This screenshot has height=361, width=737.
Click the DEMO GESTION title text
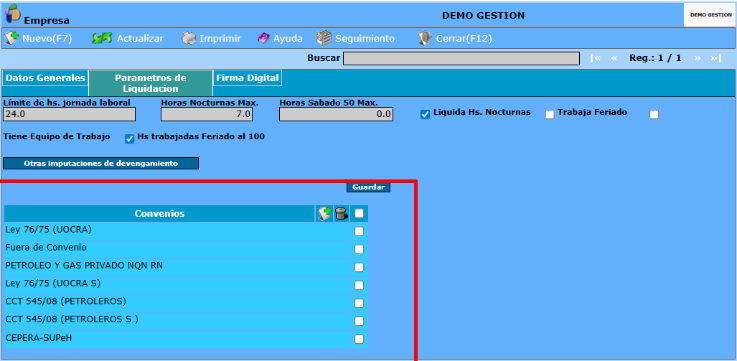(483, 16)
